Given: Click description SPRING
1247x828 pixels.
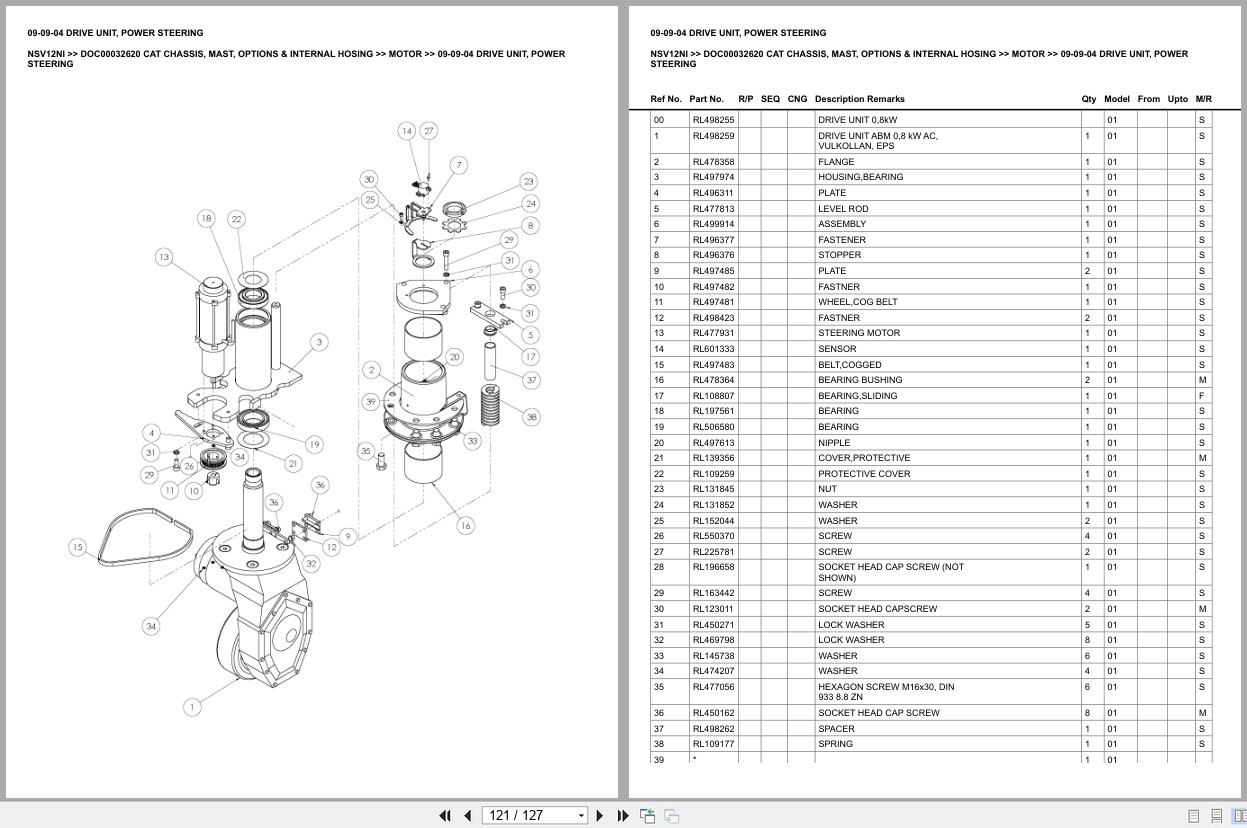Looking at the screenshot, I should click(x=836, y=744).
